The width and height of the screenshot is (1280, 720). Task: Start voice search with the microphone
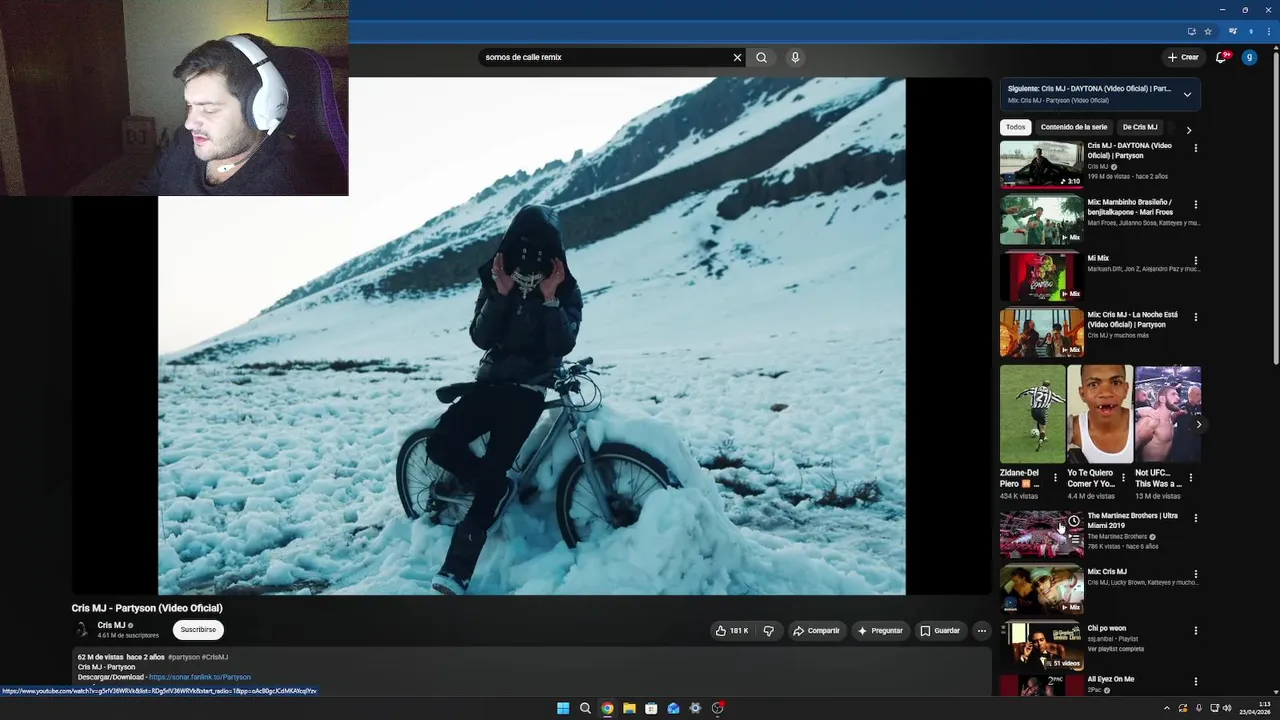click(795, 57)
